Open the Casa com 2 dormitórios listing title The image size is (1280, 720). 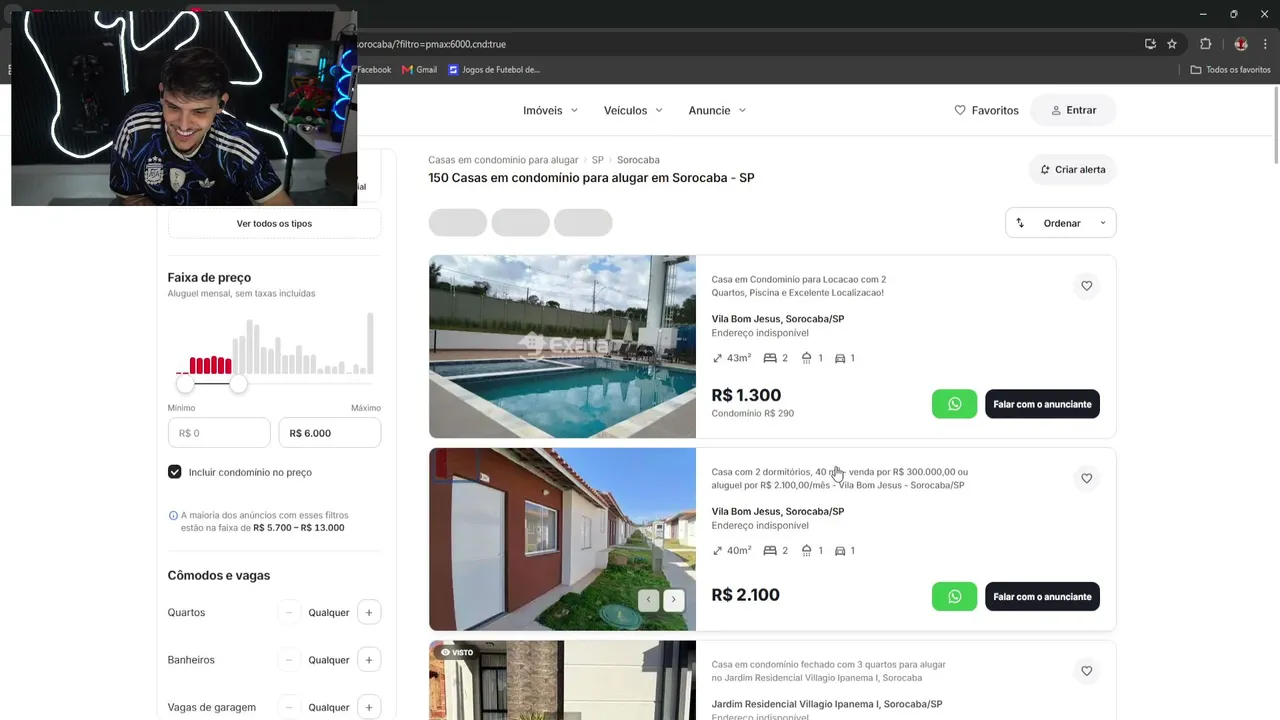click(x=840, y=479)
